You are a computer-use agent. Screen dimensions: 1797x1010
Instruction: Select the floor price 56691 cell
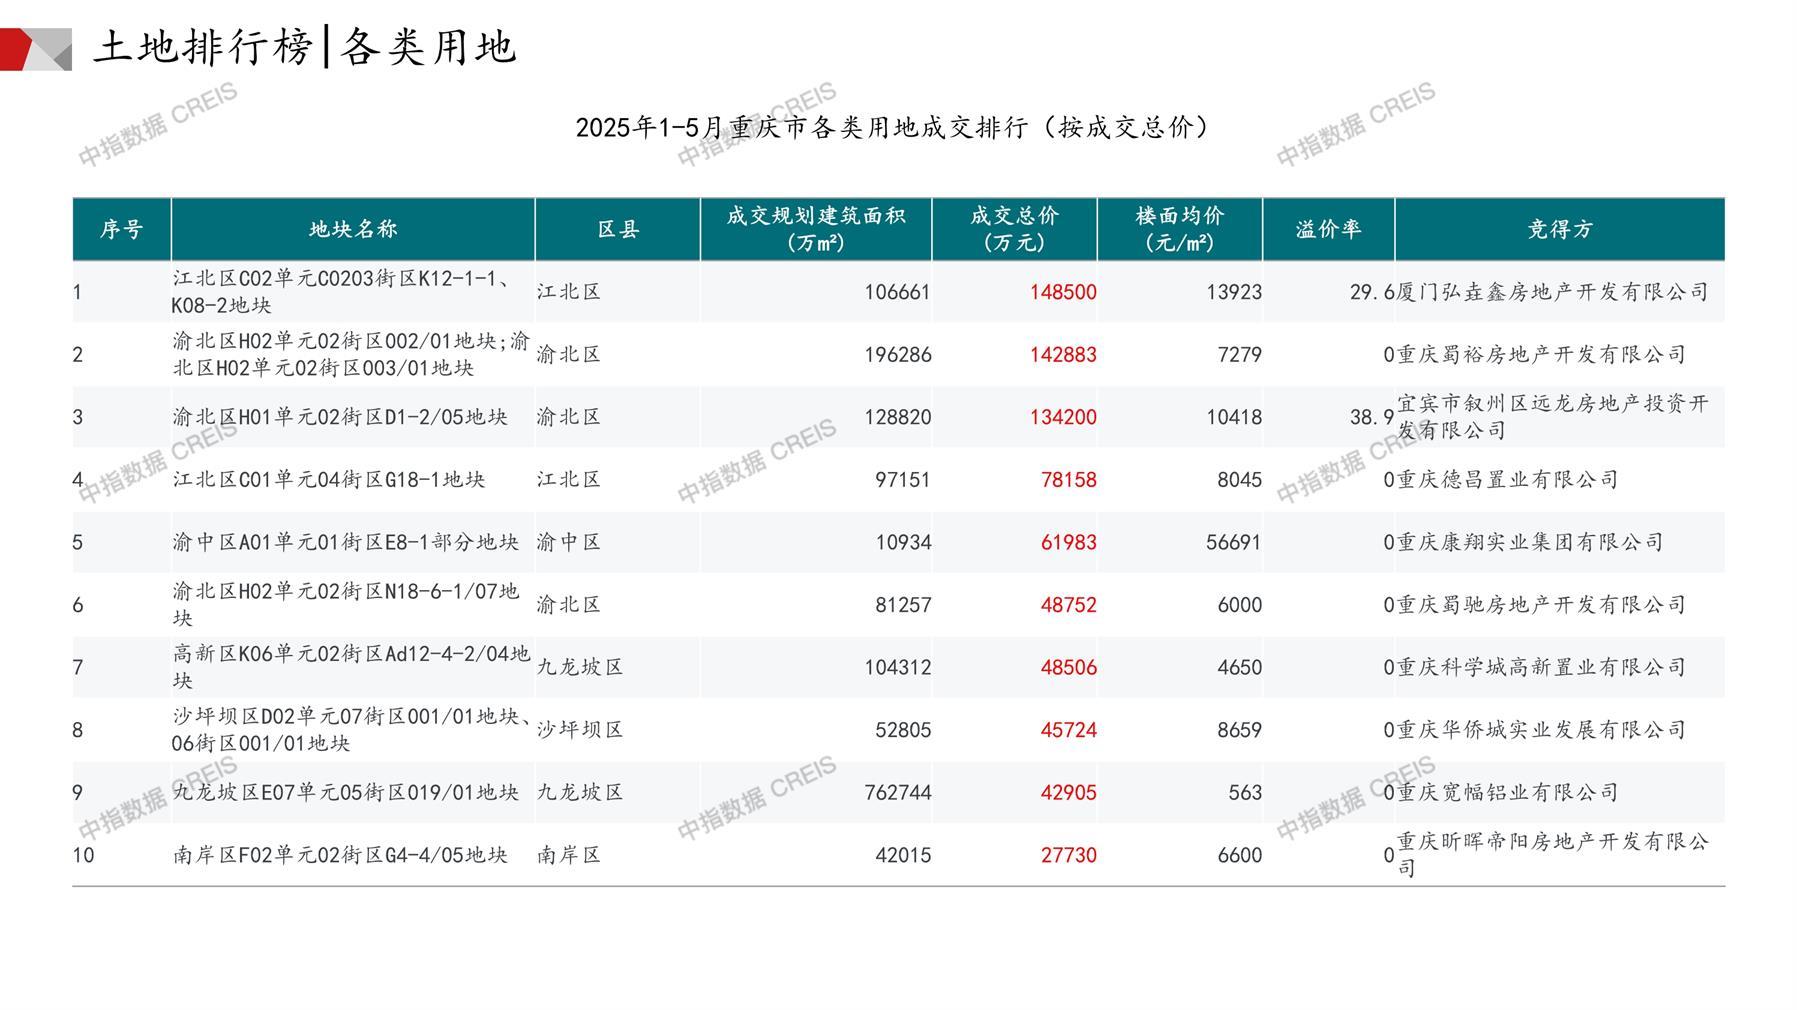pyautogui.click(x=1233, y=542)
